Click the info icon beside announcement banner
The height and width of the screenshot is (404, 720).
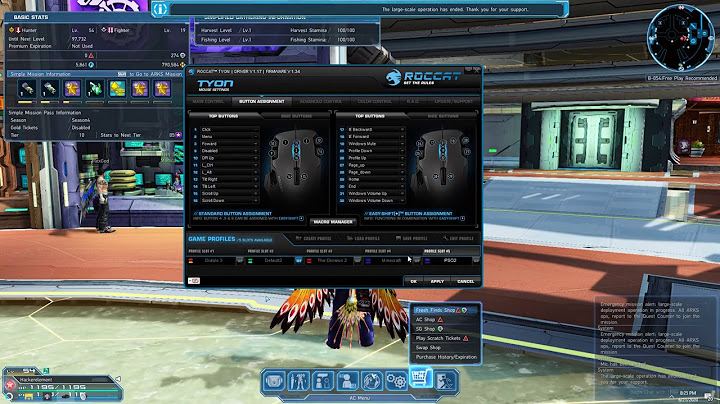[x=159, y=9]
